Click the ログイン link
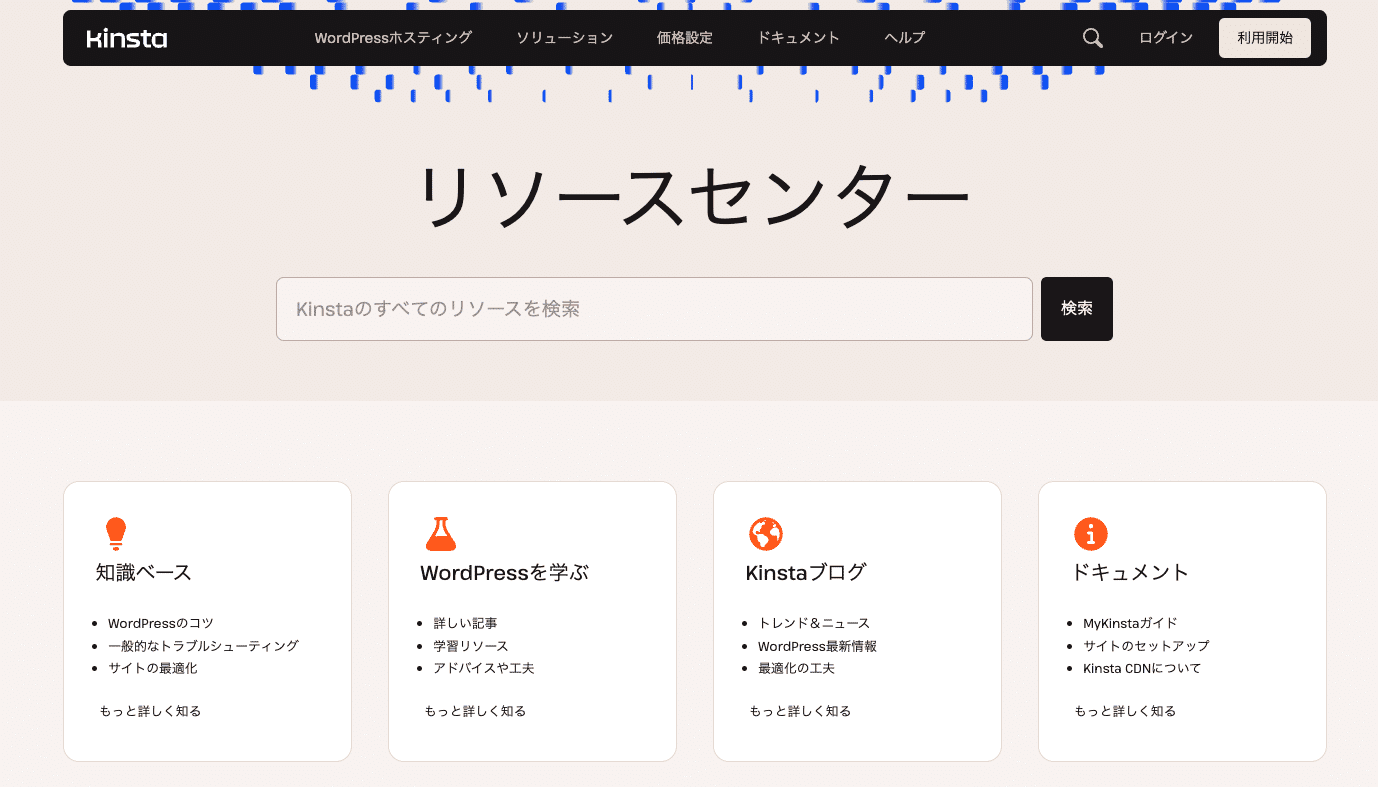The height and width of the screenshot is (787, 1378). [1165, 37]
